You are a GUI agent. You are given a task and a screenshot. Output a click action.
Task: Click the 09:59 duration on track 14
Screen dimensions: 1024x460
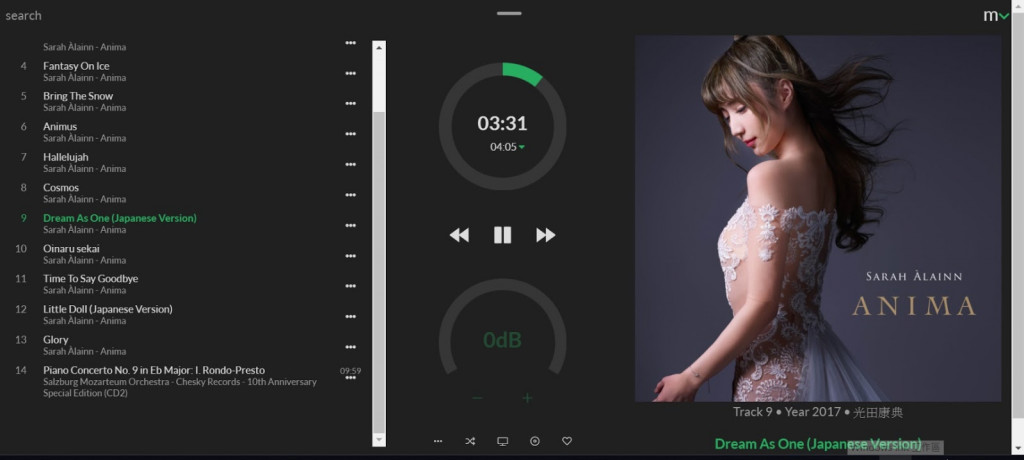click(351, 370)
